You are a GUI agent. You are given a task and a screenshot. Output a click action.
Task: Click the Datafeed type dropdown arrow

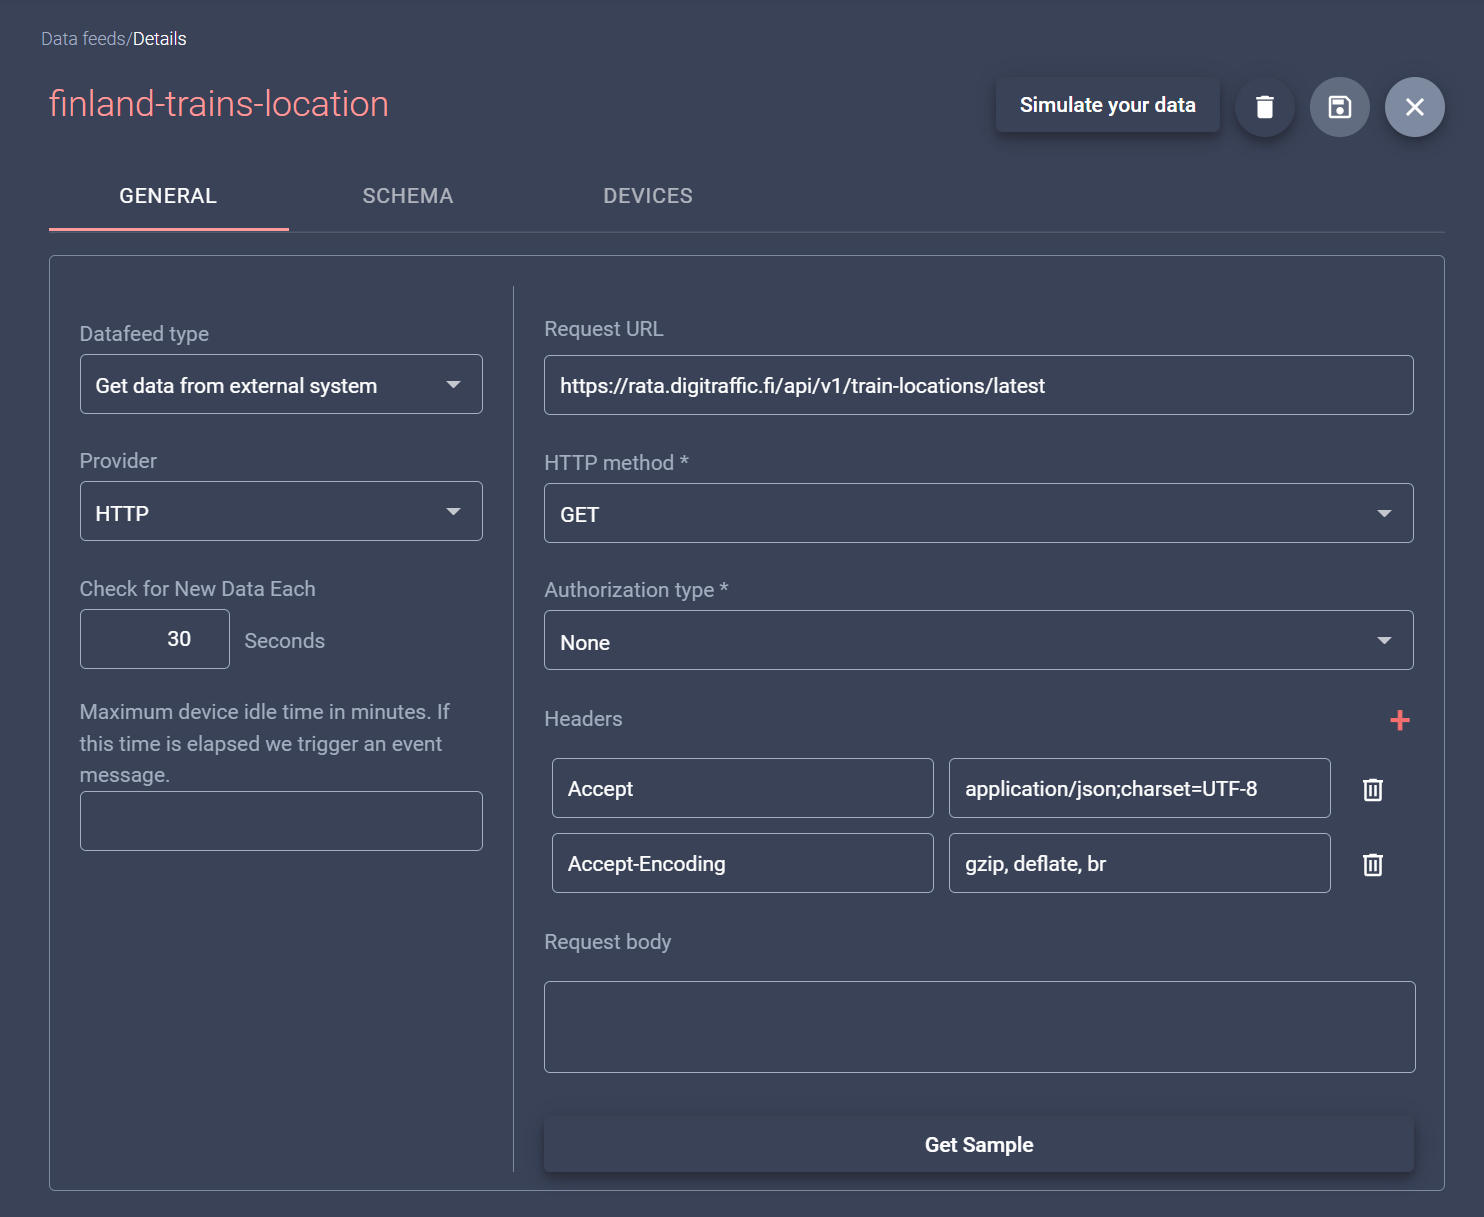point(453,384)
